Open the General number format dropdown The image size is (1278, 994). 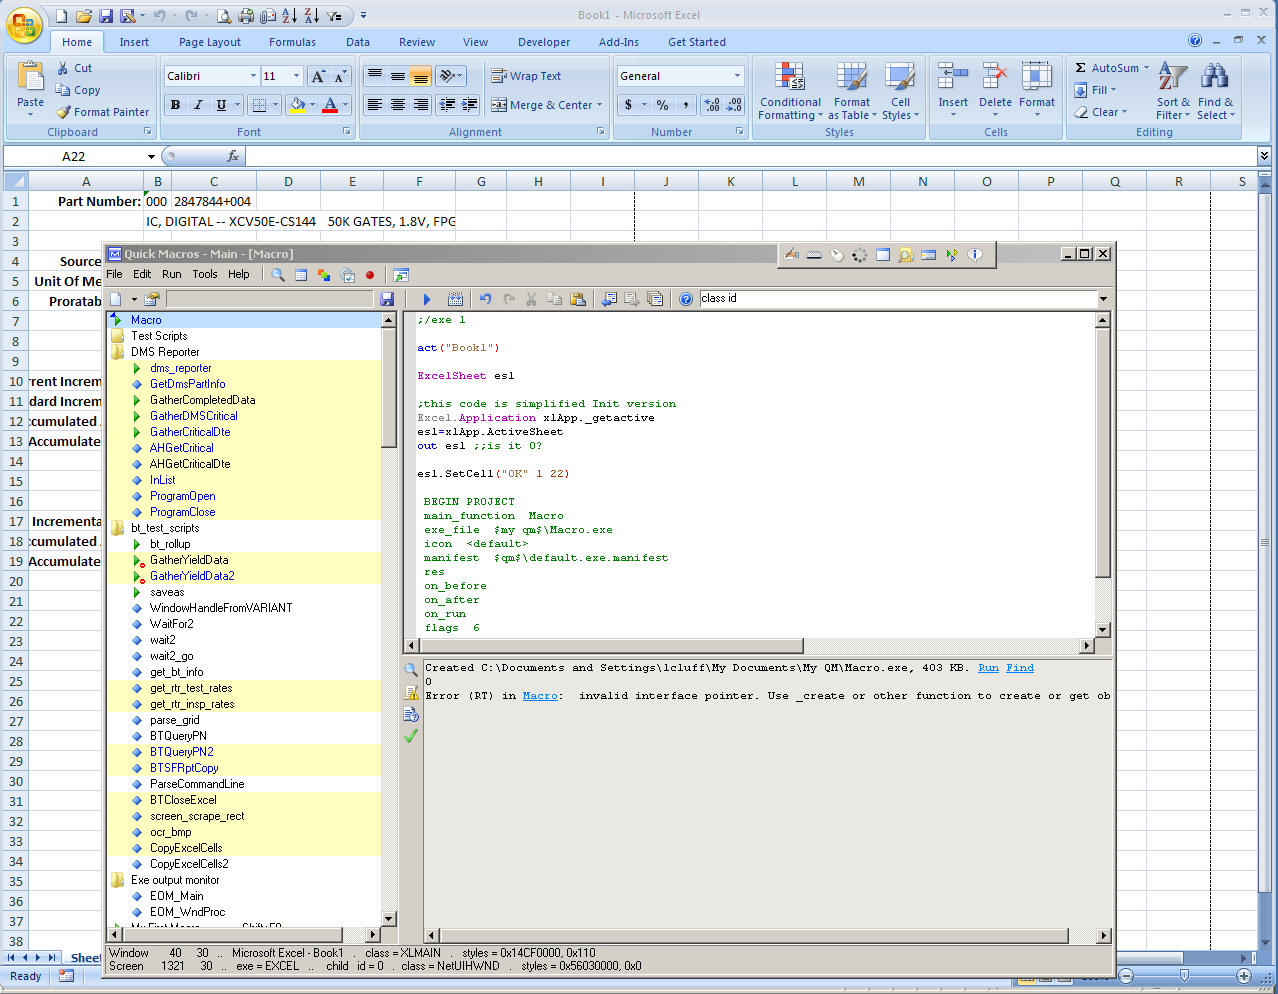click(x=737, y=76)
